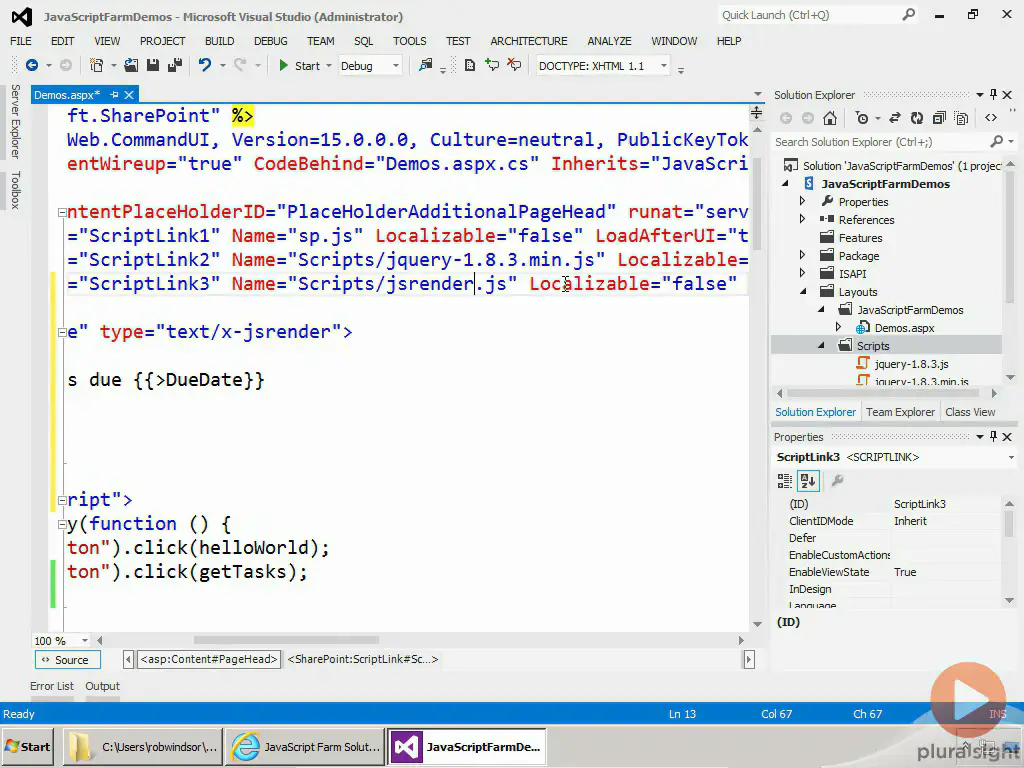Switch to the Class View tab

(x=970, y=412)
